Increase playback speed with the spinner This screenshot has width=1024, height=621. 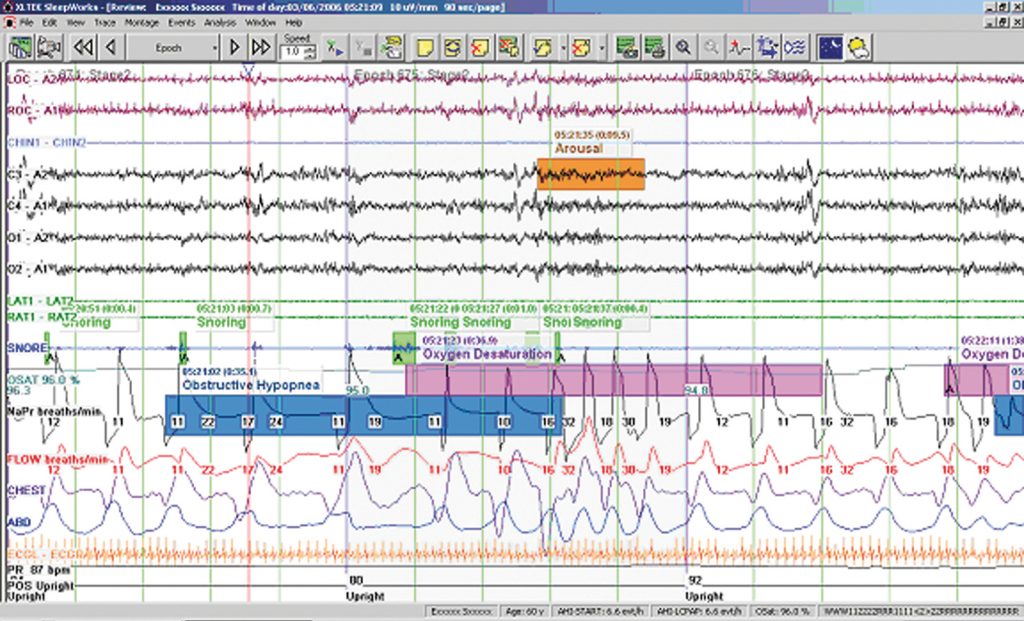pos(310,47)
